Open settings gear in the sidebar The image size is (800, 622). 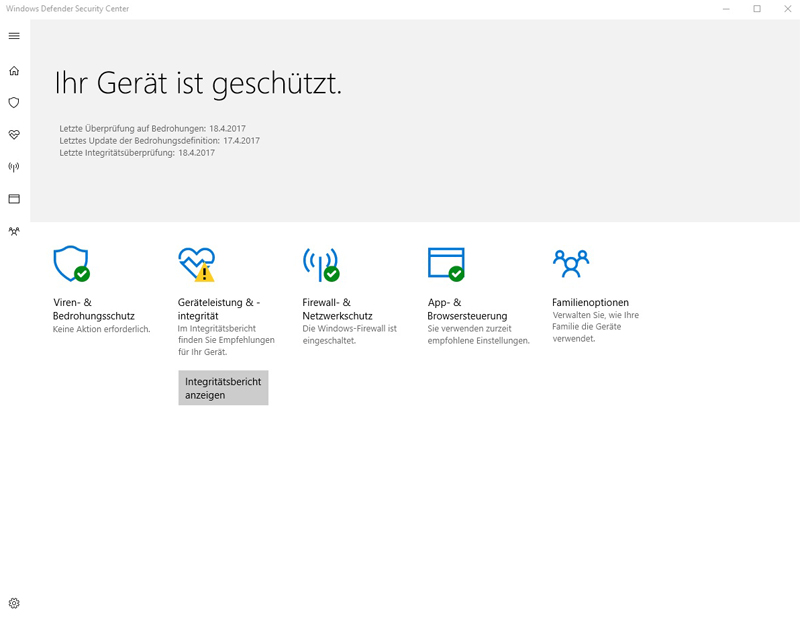pyautogui.click(x=14, y=603)
